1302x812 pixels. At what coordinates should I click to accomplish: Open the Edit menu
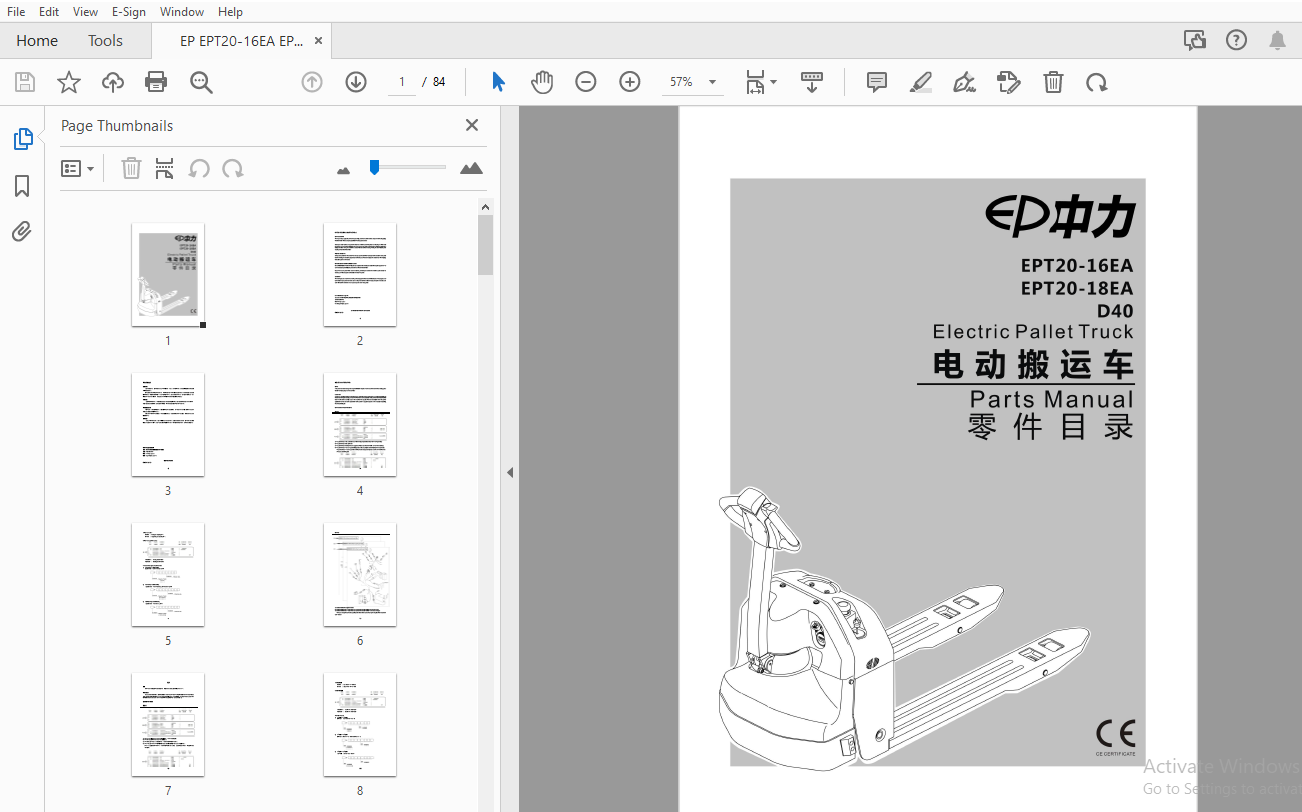[x=49, y=12]
